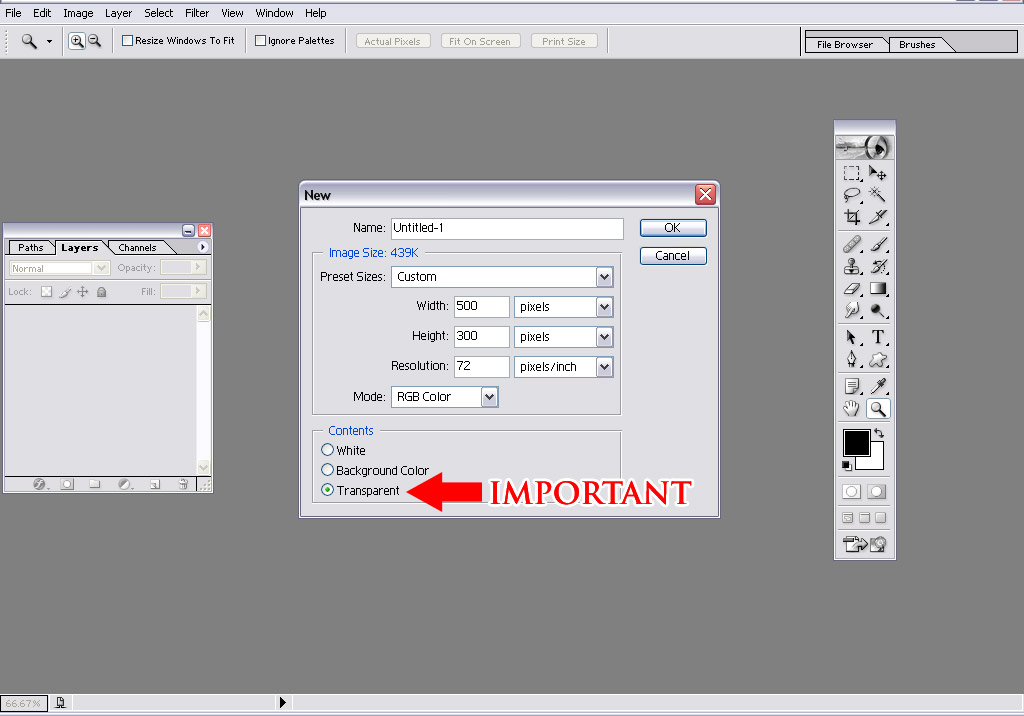Switch to the Channels tab

[137, 248]
